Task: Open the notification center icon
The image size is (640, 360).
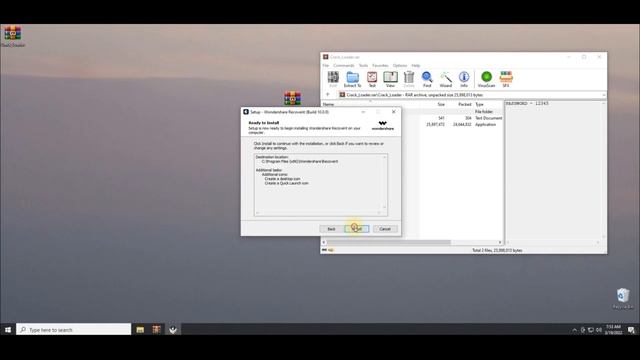Action: tap(631, 330)
